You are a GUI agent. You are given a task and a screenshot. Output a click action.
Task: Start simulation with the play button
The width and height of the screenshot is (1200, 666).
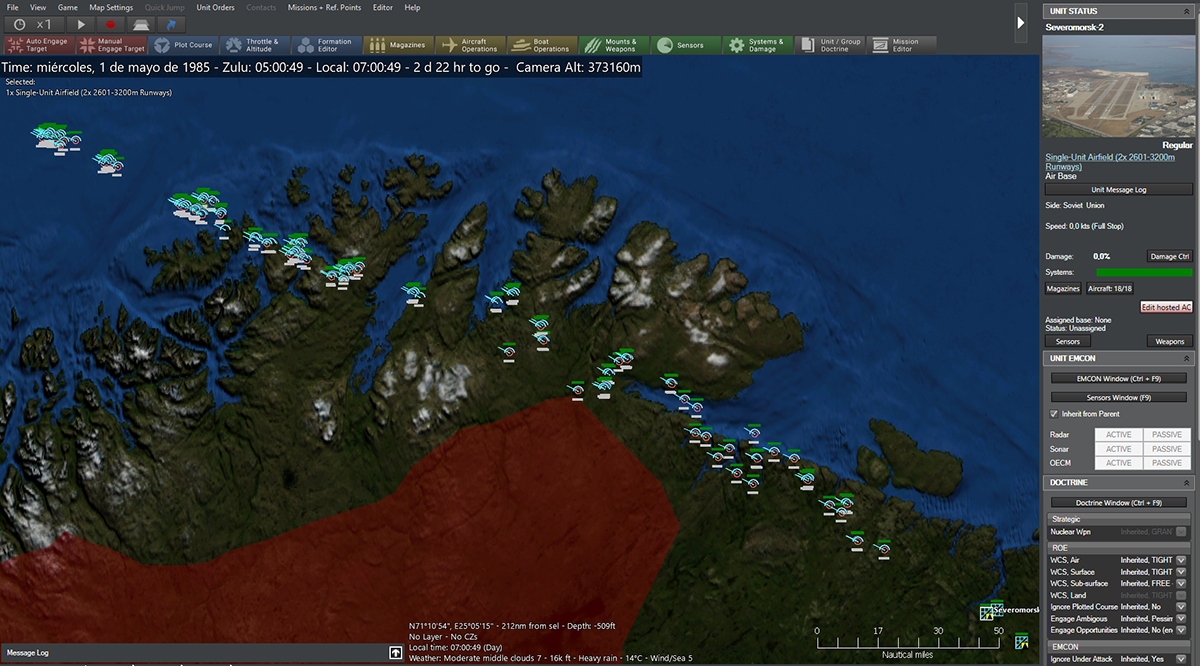(83, 24)
